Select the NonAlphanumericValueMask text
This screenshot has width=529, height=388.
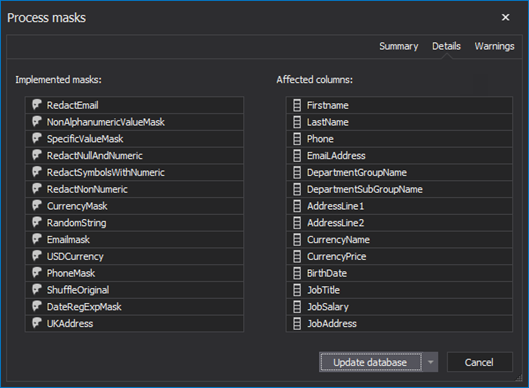[x=106, y=122]
